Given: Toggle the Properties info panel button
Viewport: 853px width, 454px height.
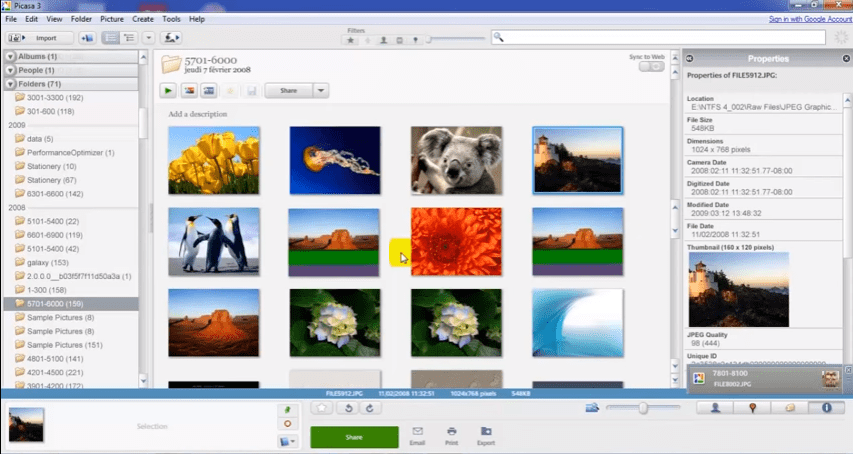Looking at the screenshot, I should click(826, 408).
